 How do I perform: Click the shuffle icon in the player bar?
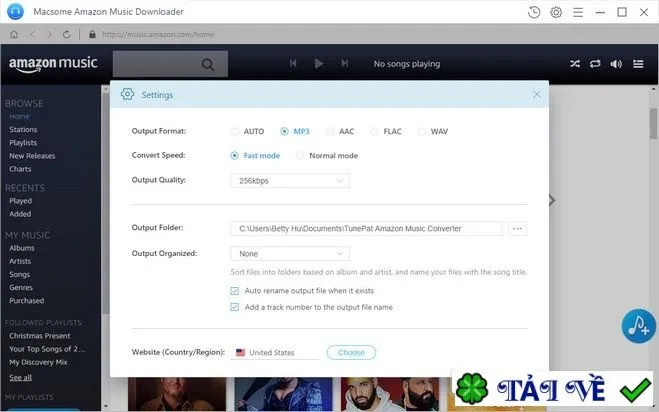pos(575,64)
